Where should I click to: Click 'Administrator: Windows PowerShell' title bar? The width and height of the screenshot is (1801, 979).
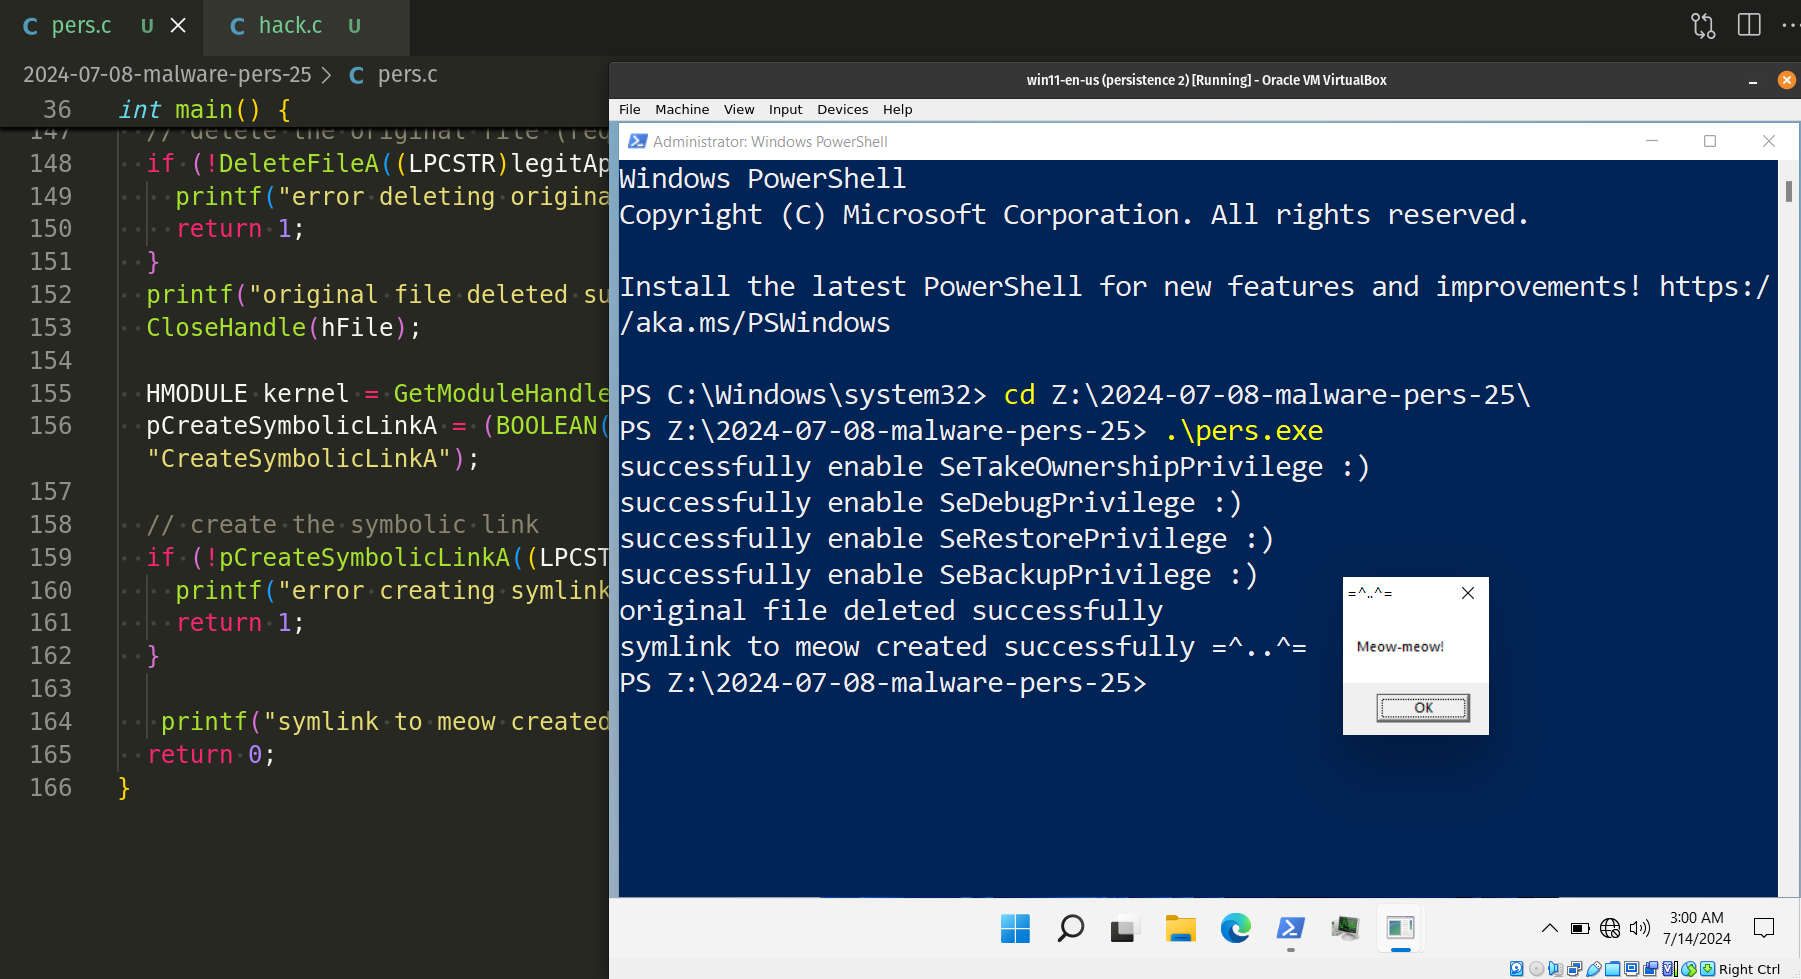770,142
